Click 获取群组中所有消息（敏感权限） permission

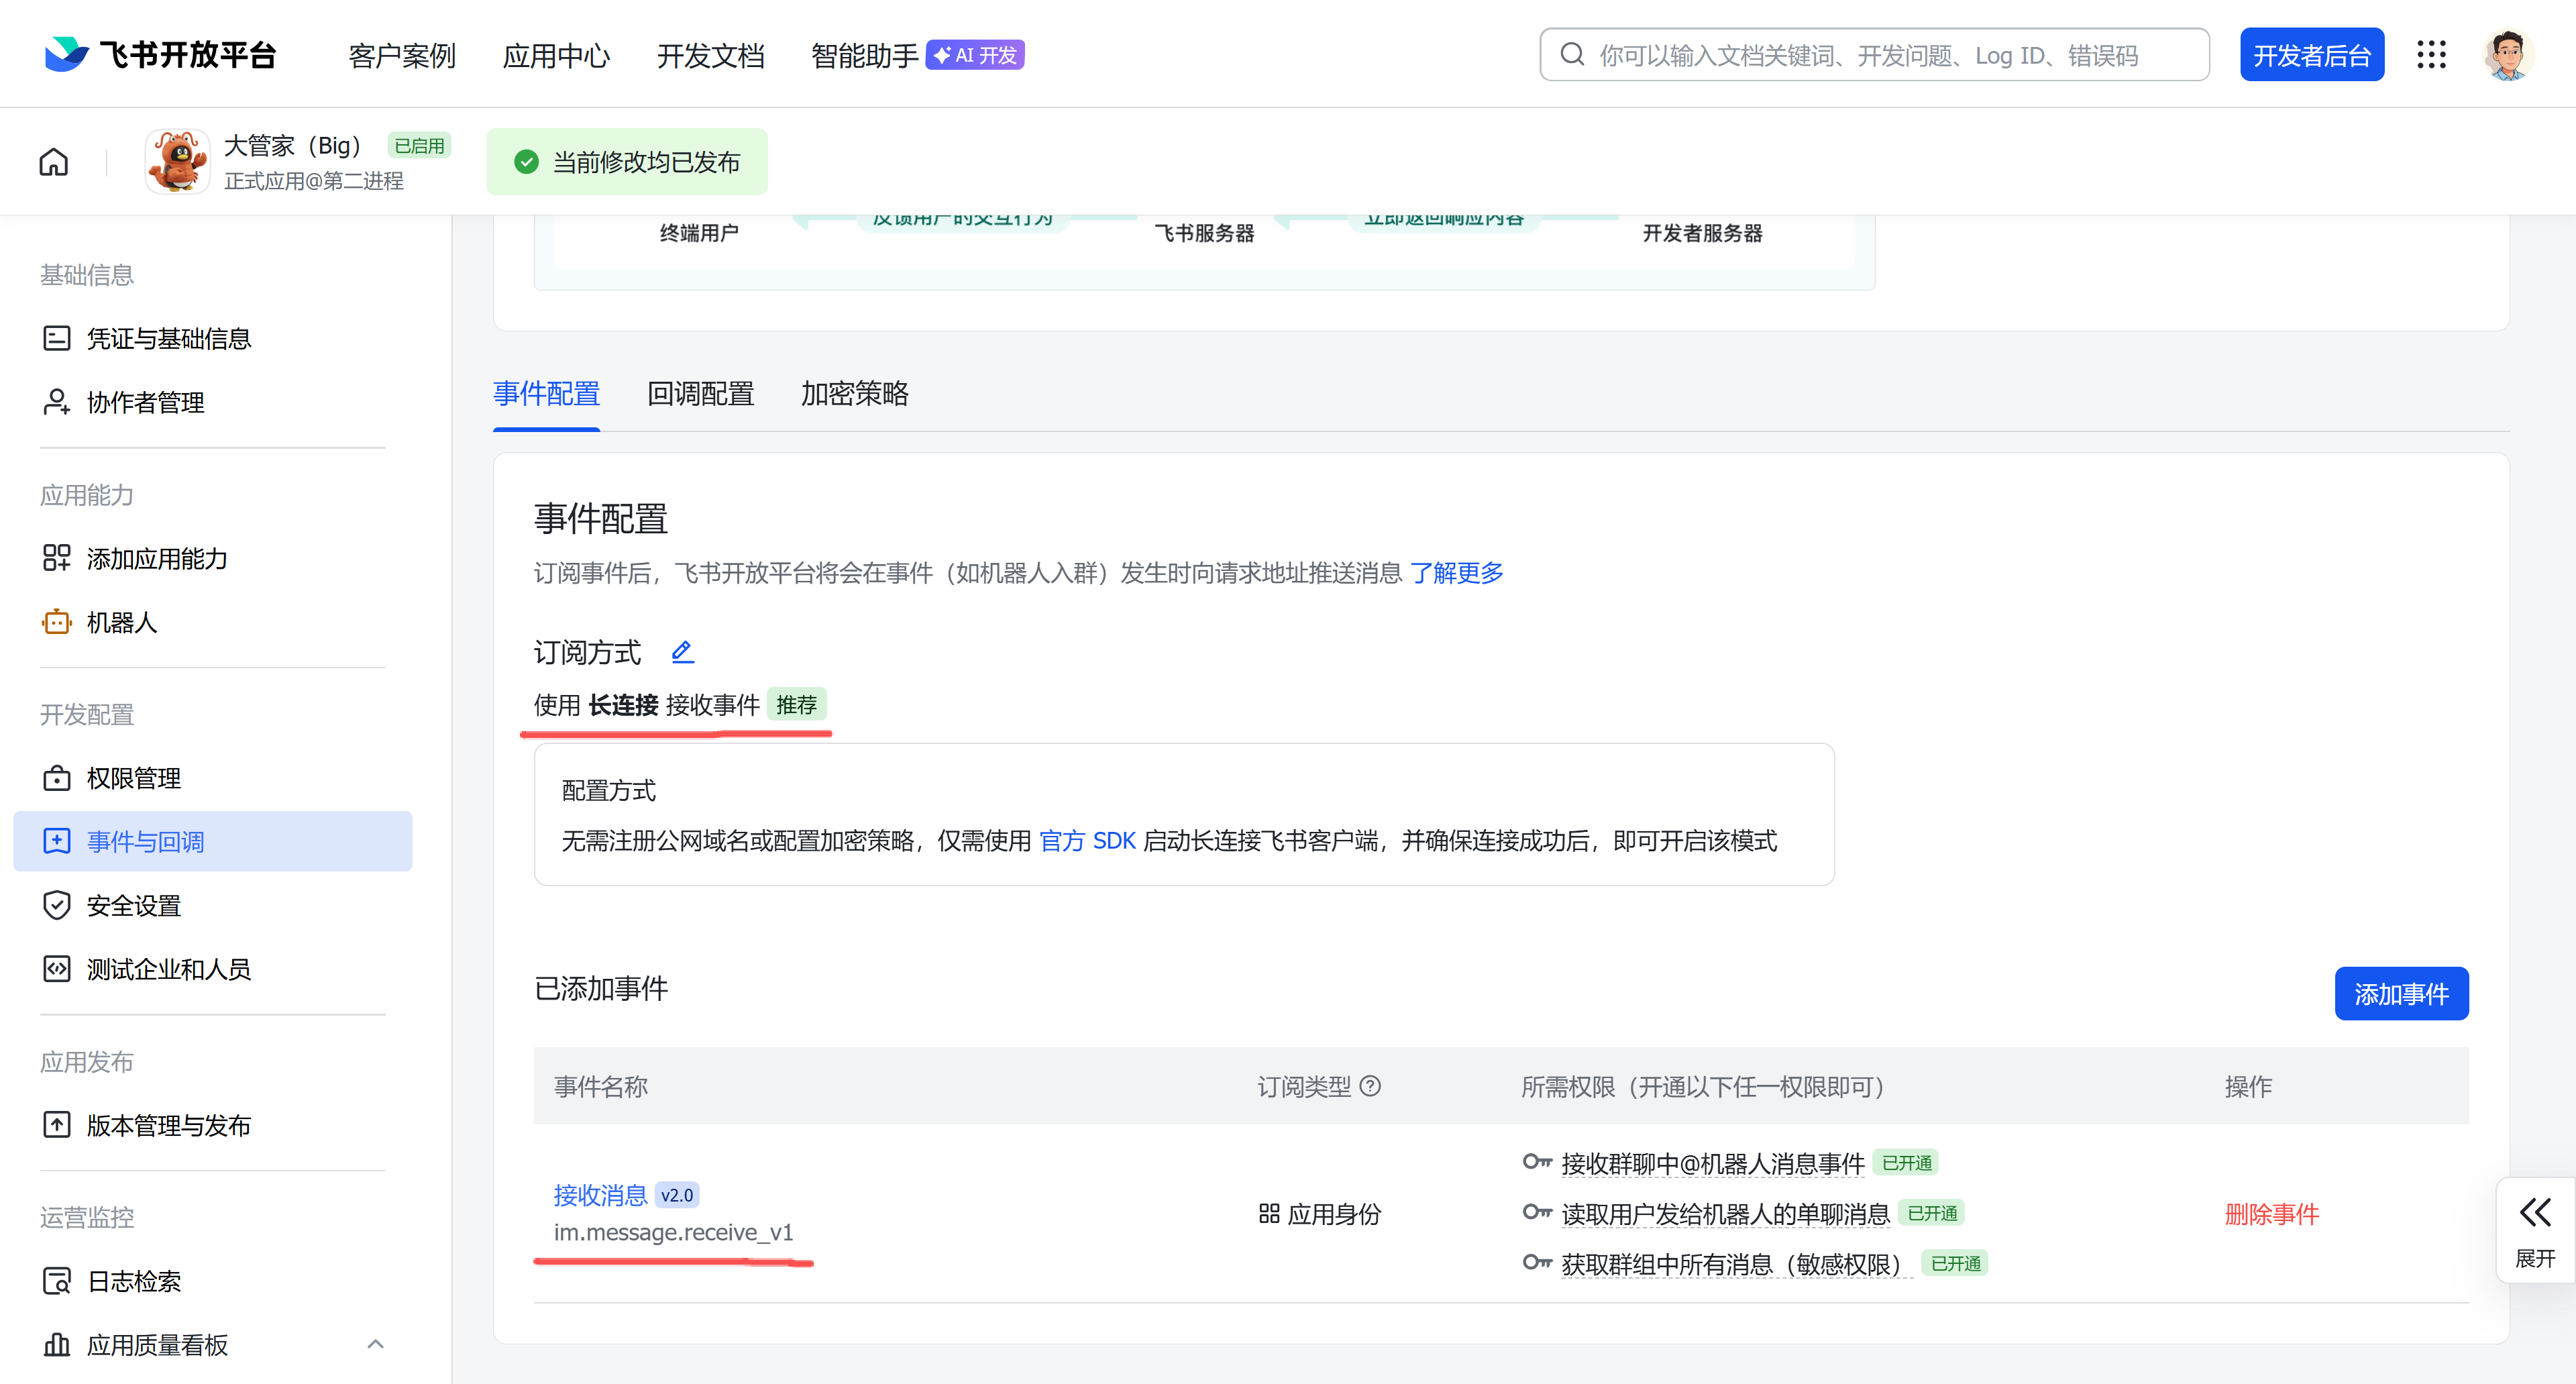point(1737,1264)
